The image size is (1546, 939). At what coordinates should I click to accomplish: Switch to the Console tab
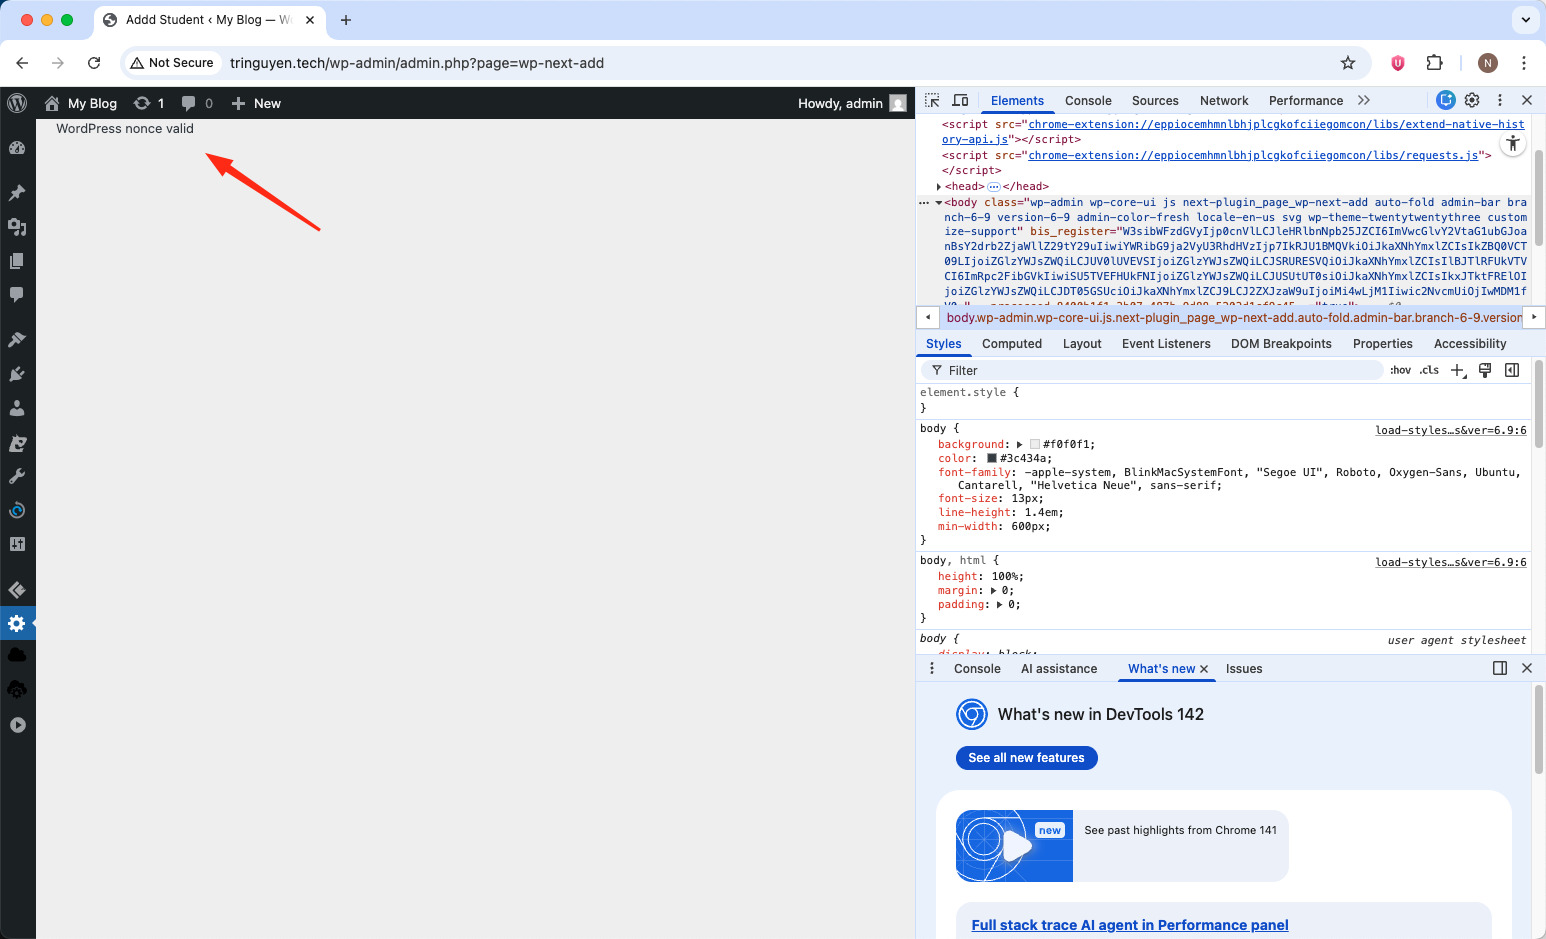click(x=1088, y=100)
